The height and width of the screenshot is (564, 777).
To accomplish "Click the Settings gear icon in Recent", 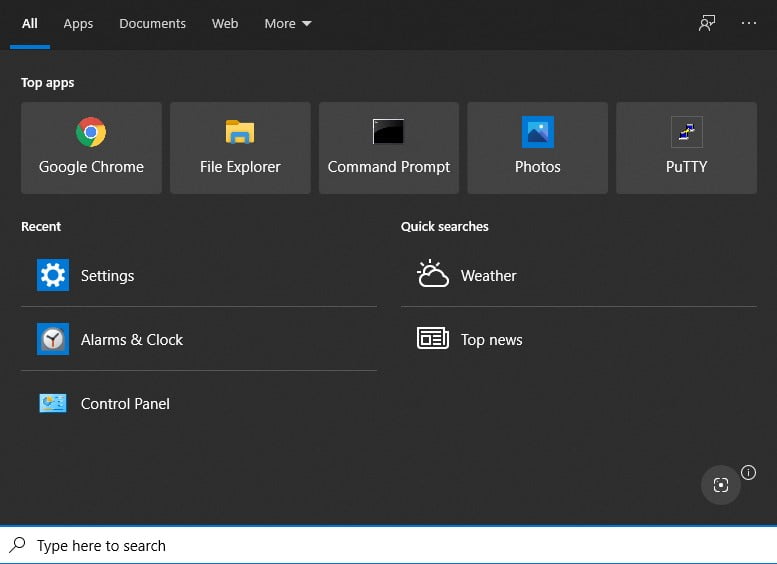I will 53,275.
